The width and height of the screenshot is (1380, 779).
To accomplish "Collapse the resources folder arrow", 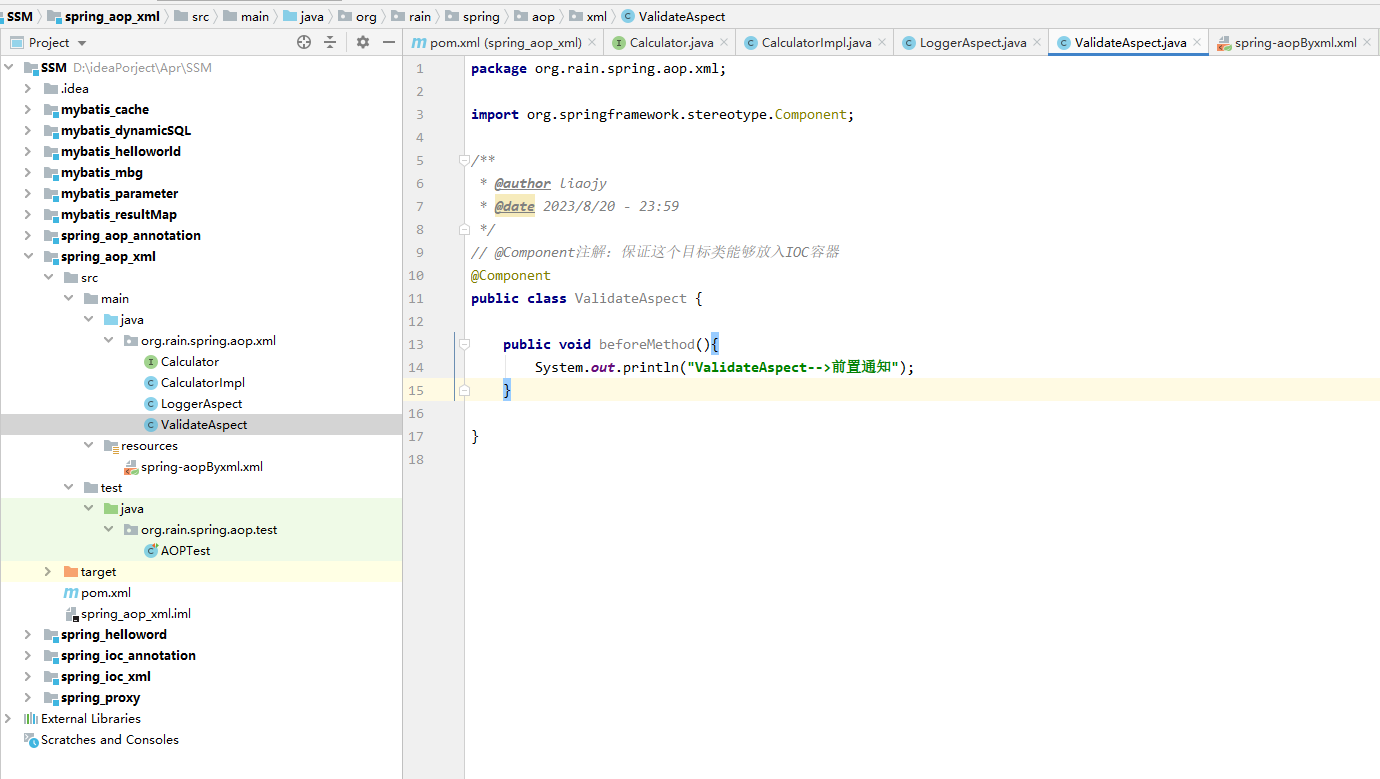I will (88, 446).
